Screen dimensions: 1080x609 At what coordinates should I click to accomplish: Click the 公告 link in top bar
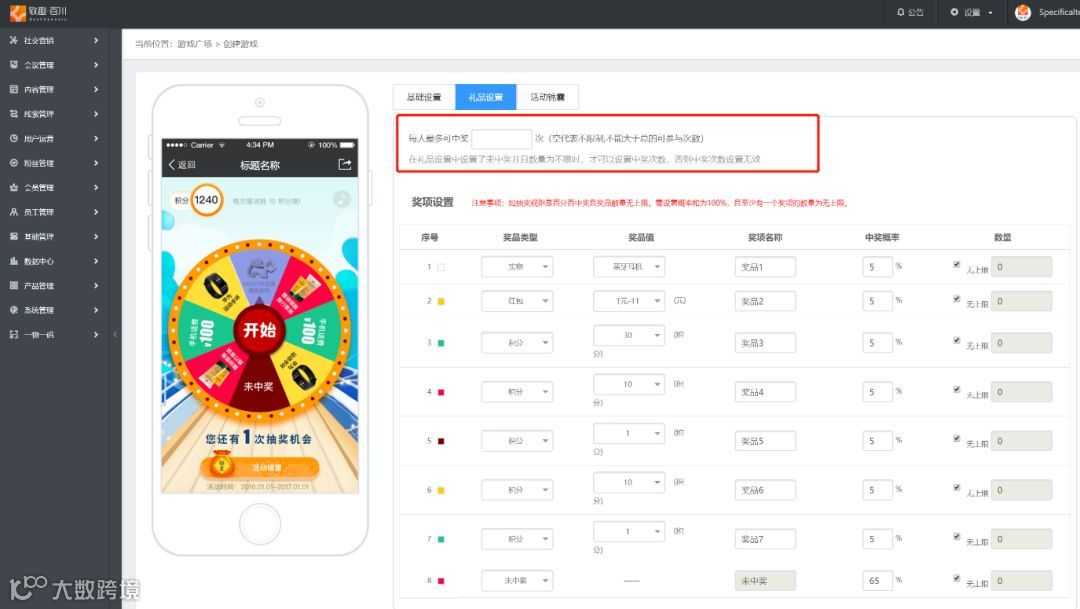[x=910, y=12]
